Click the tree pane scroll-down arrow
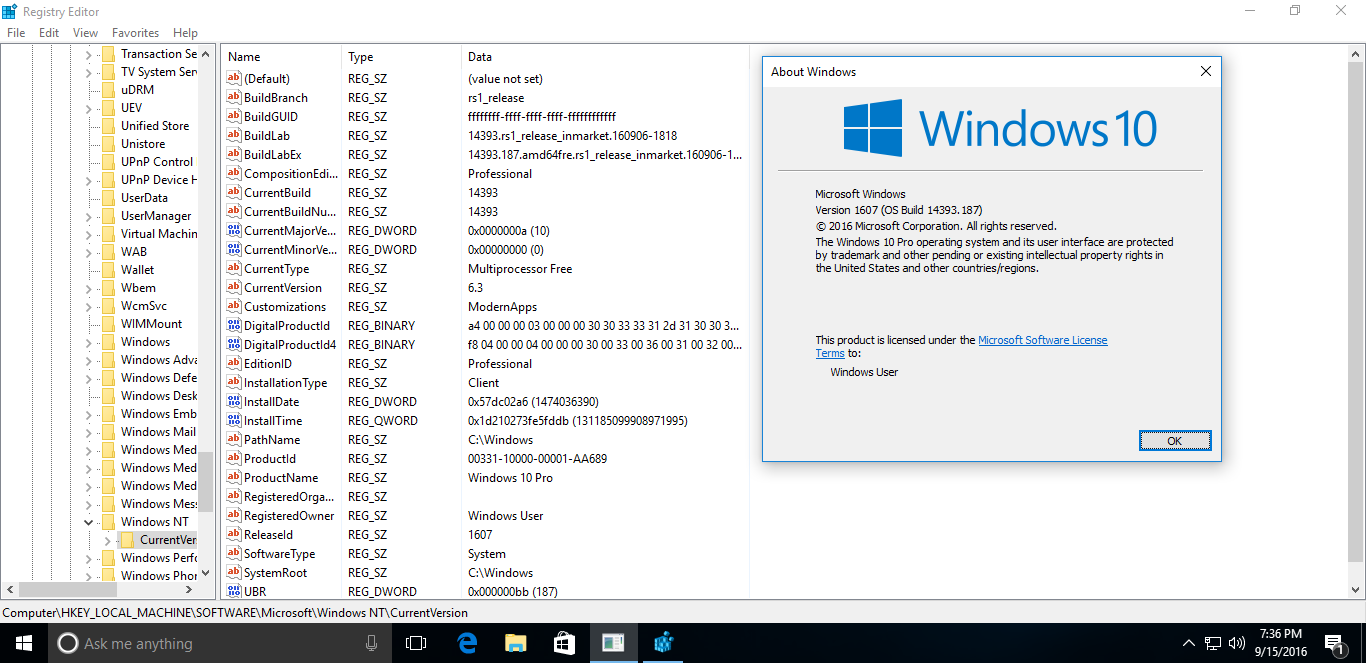This screenshot has width=1366, height=663. click(206, 574)
